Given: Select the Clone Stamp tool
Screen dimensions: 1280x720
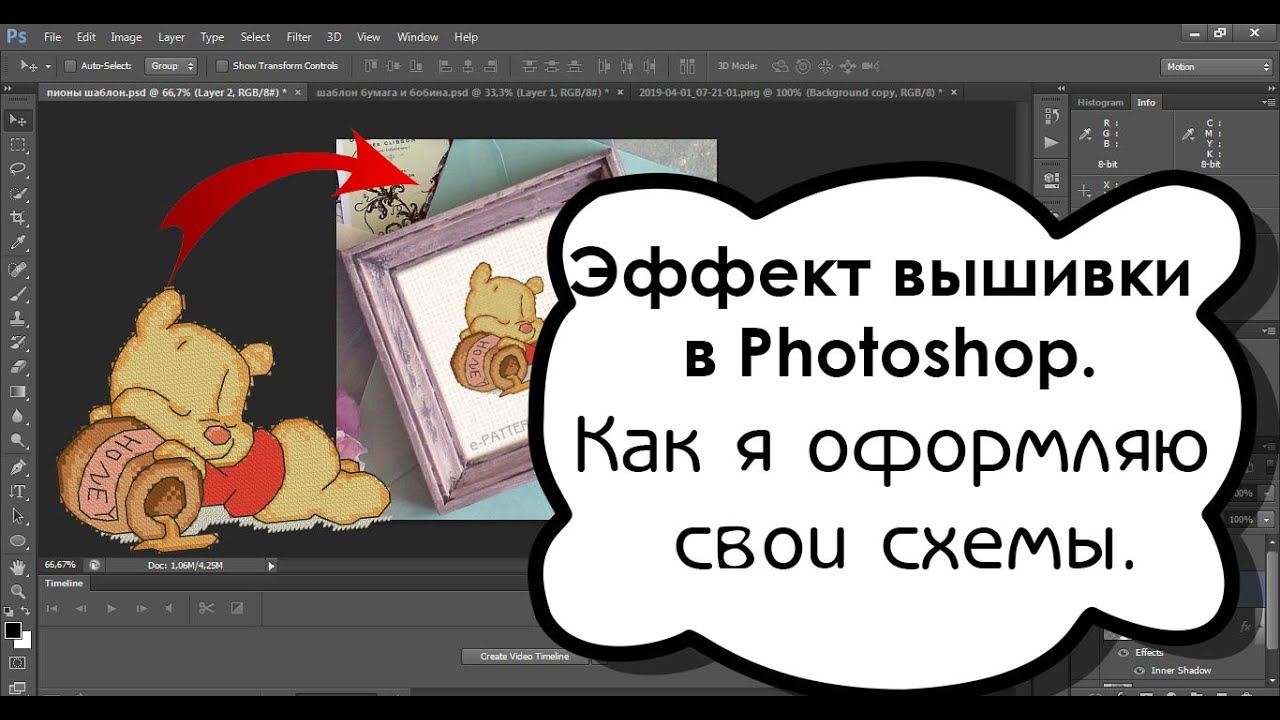Looking at the screenshot, I should pyautogui.click(x=18, y=318).
